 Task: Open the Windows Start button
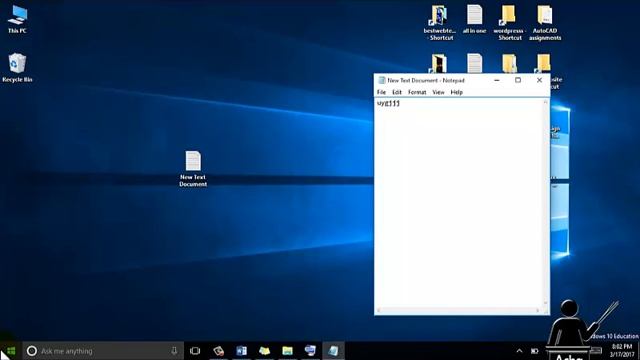11,351
